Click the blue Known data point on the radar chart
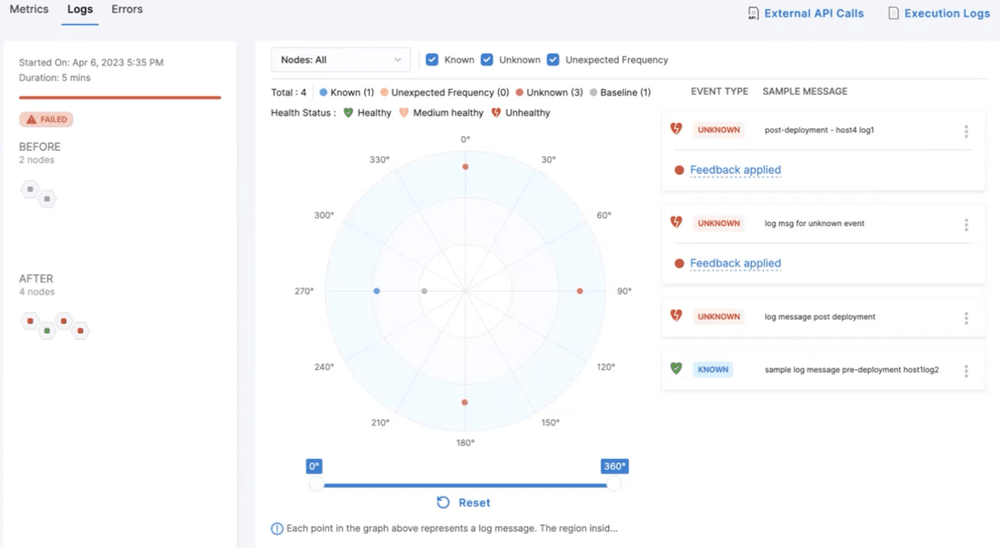 click(x=376, y=291)
